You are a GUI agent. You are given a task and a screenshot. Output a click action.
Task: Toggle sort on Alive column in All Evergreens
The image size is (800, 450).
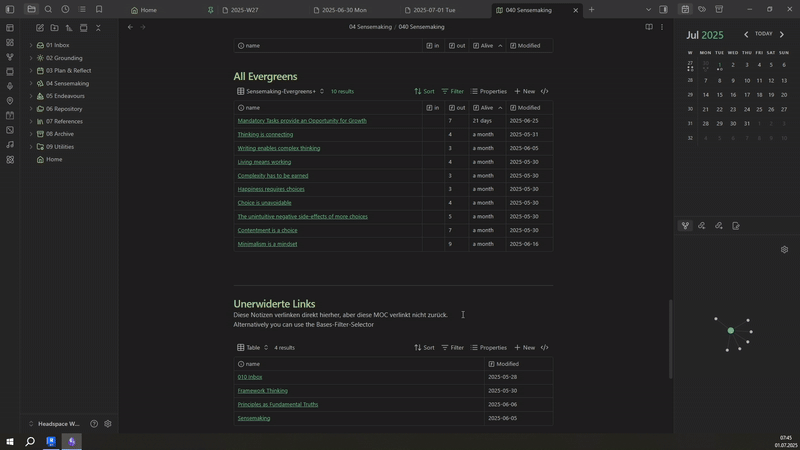500,108
